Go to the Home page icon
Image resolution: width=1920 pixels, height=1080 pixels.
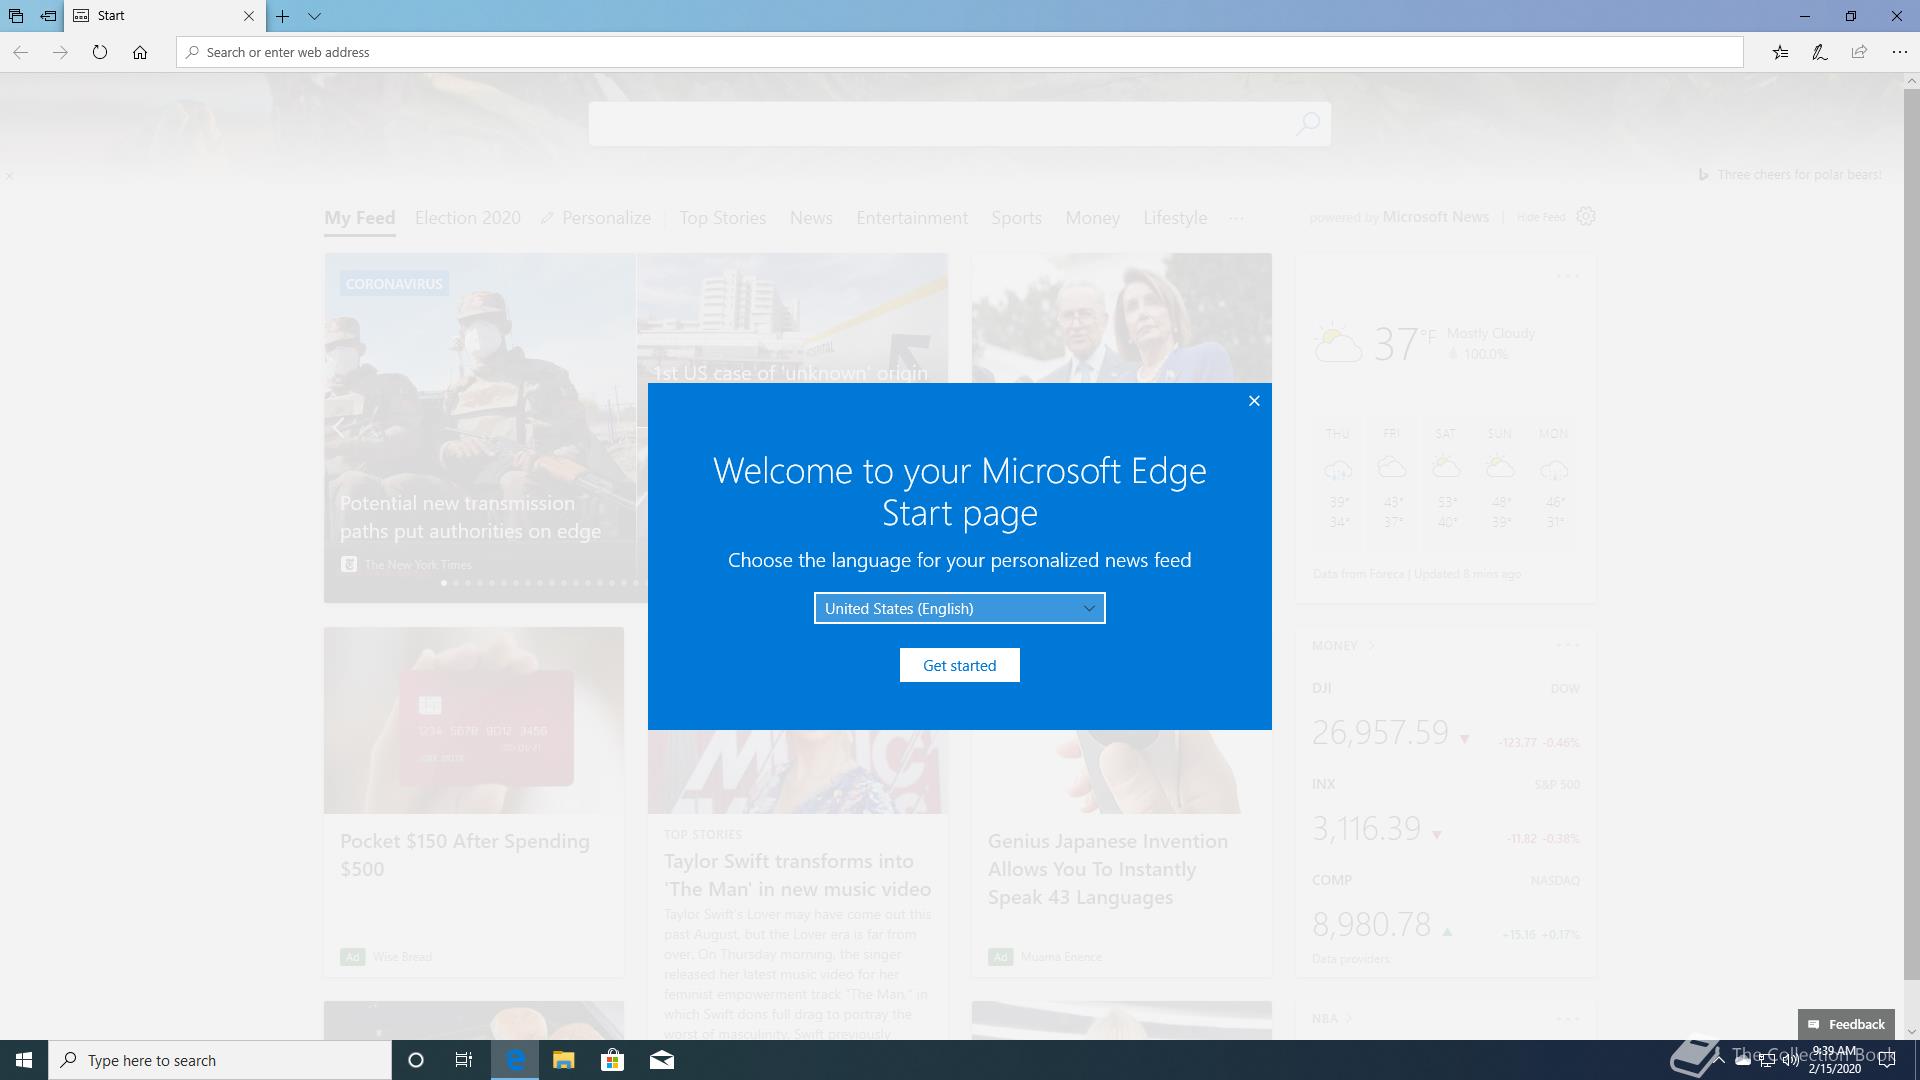140,52
